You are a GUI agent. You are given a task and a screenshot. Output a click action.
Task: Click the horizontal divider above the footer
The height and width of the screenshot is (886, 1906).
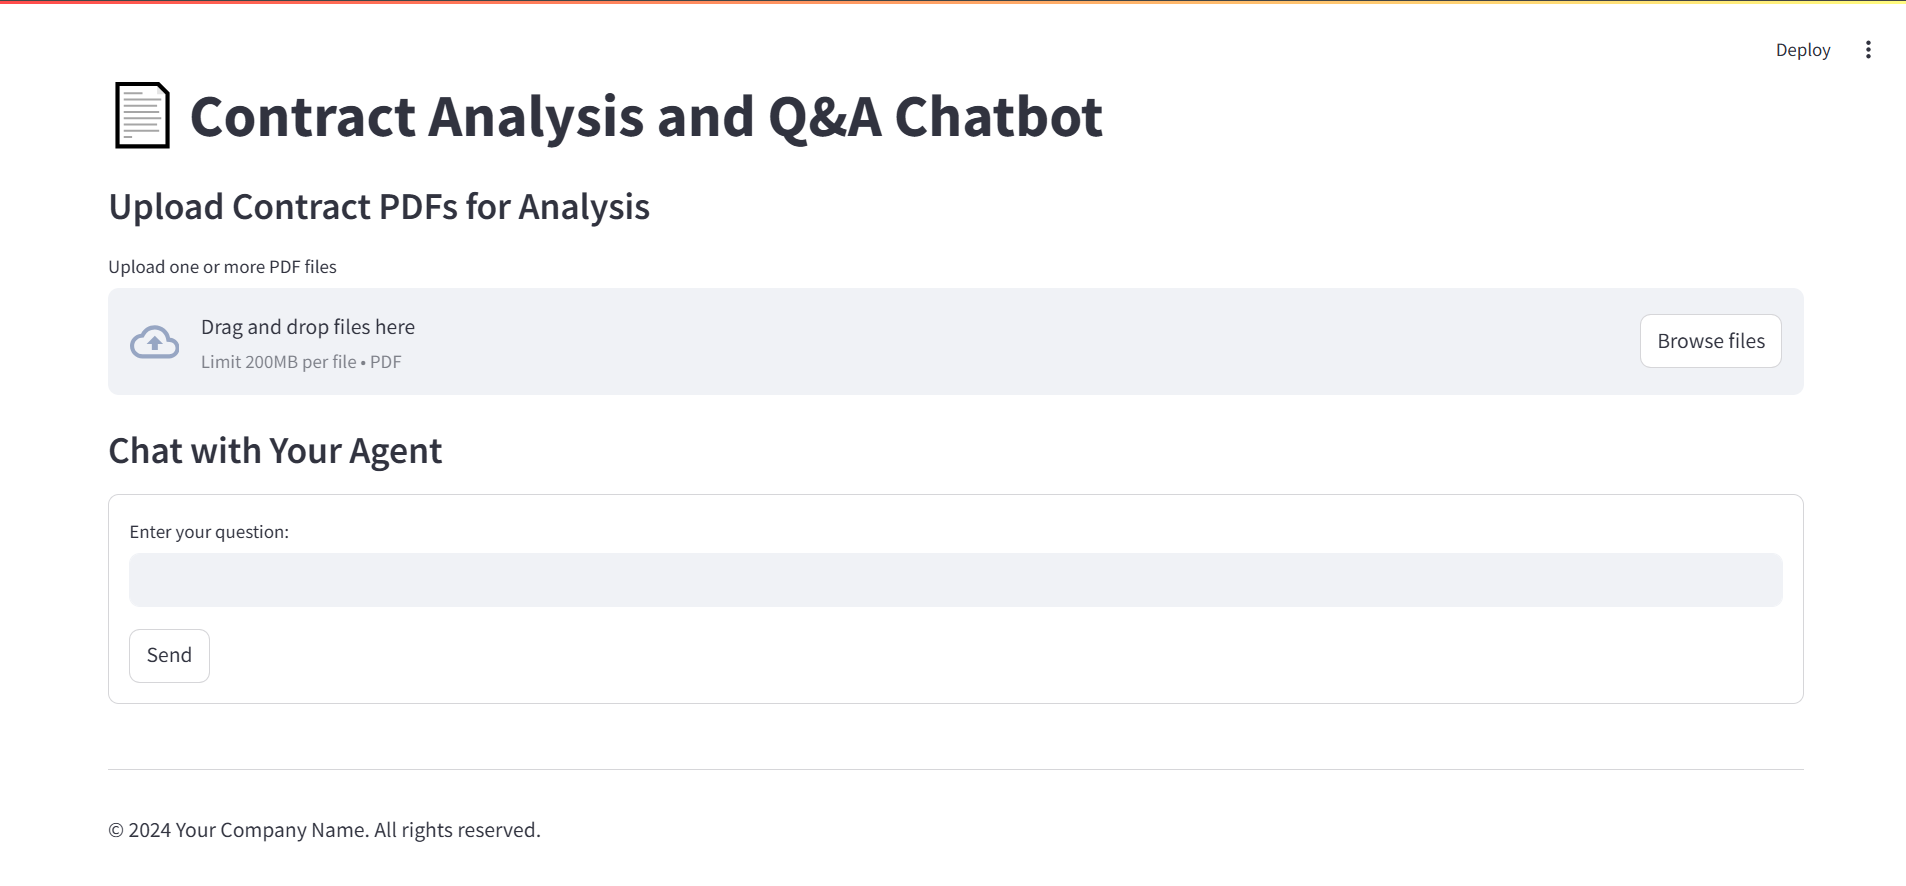955,769
